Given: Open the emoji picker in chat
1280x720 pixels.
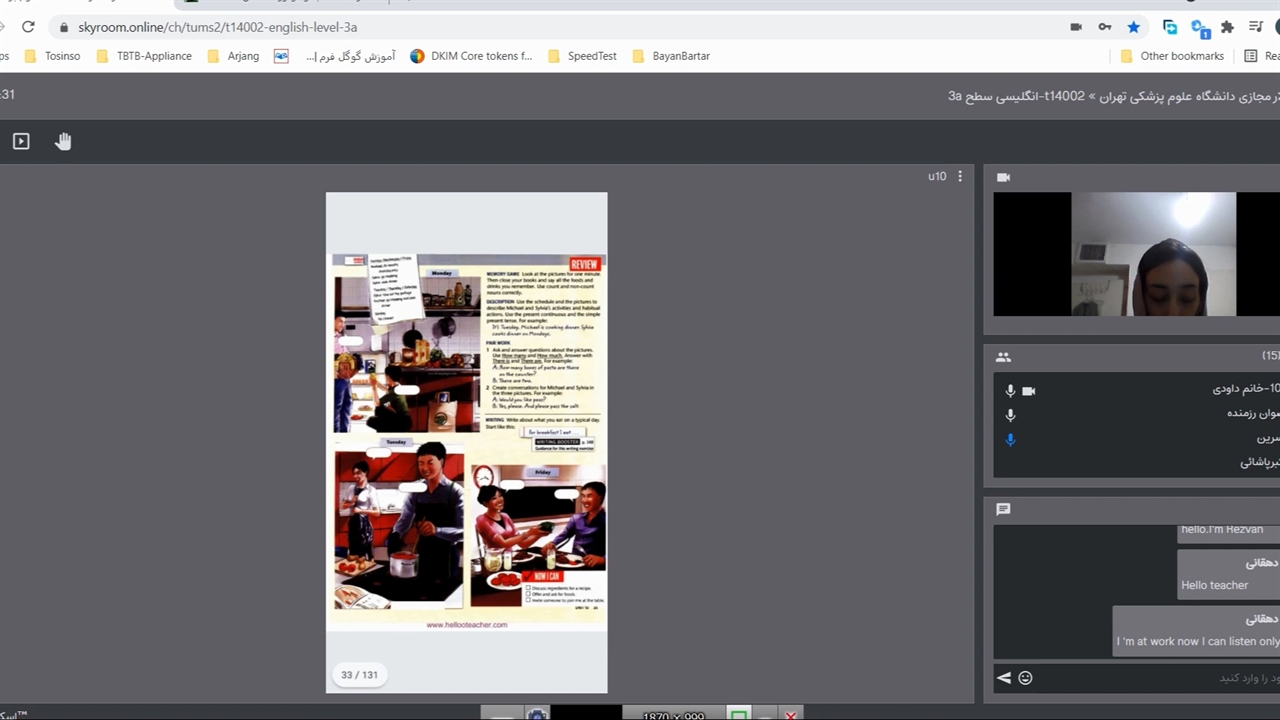Looking at the screenshot, I should pos(1025,678).
